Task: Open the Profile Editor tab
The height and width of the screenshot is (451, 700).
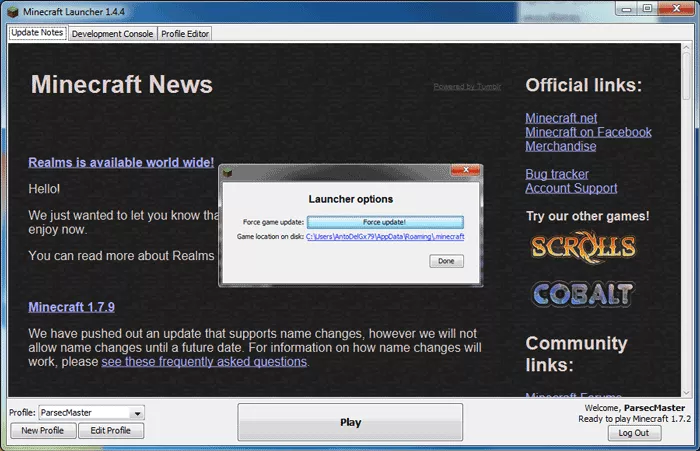Action: [x=185, y=33]
